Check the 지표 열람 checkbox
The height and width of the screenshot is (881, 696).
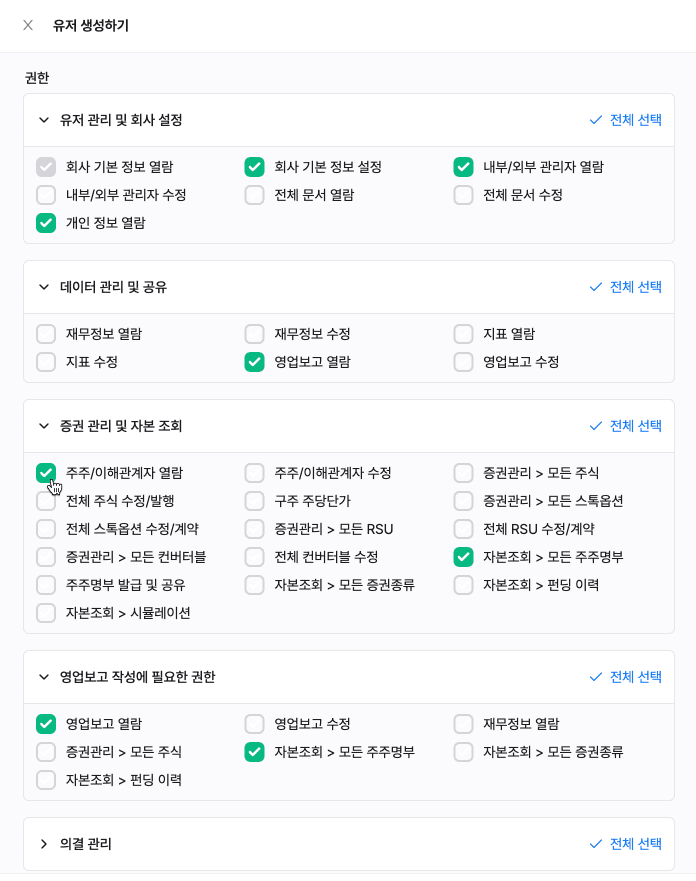pos(463,334)
